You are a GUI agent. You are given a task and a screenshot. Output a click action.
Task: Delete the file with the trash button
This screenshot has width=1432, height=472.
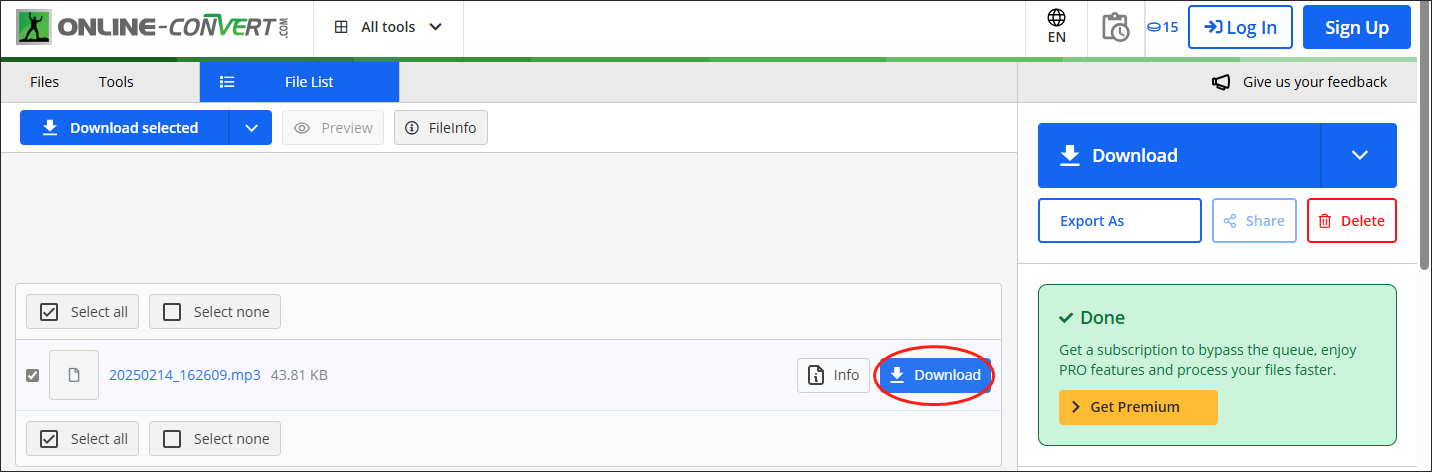[x=1351, y=221]
